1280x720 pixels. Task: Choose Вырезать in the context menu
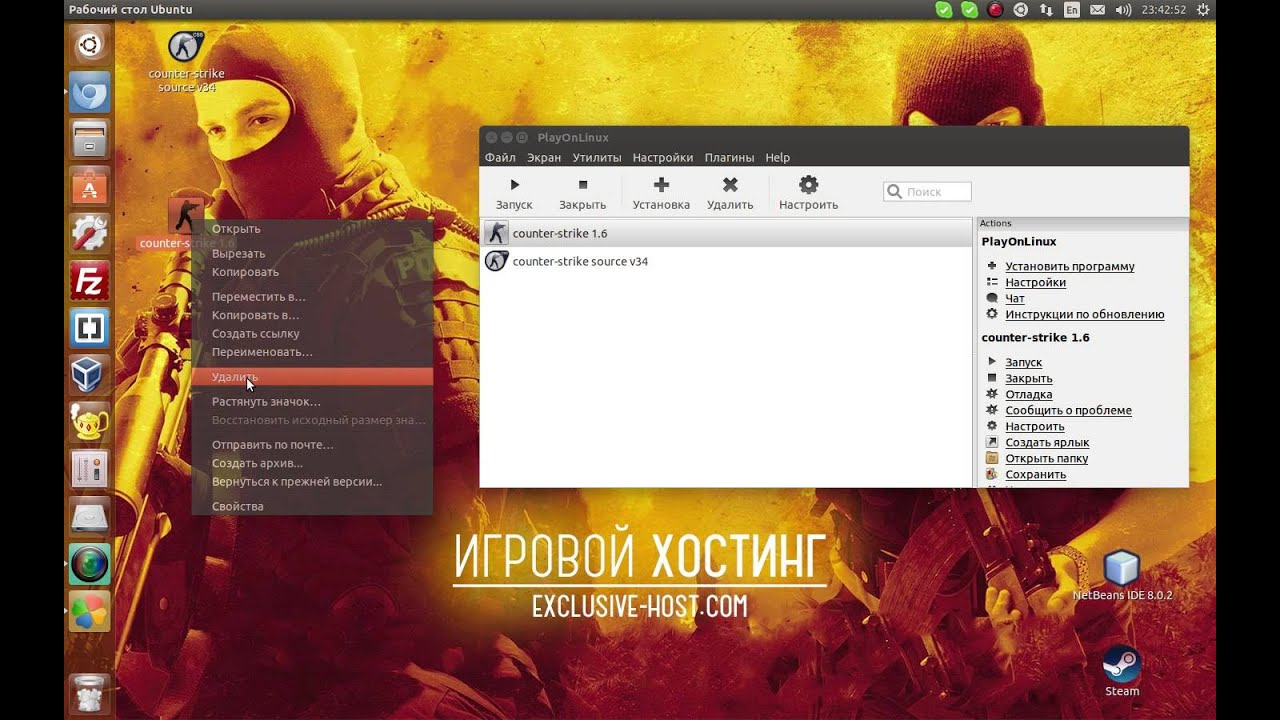pos(312,254)
